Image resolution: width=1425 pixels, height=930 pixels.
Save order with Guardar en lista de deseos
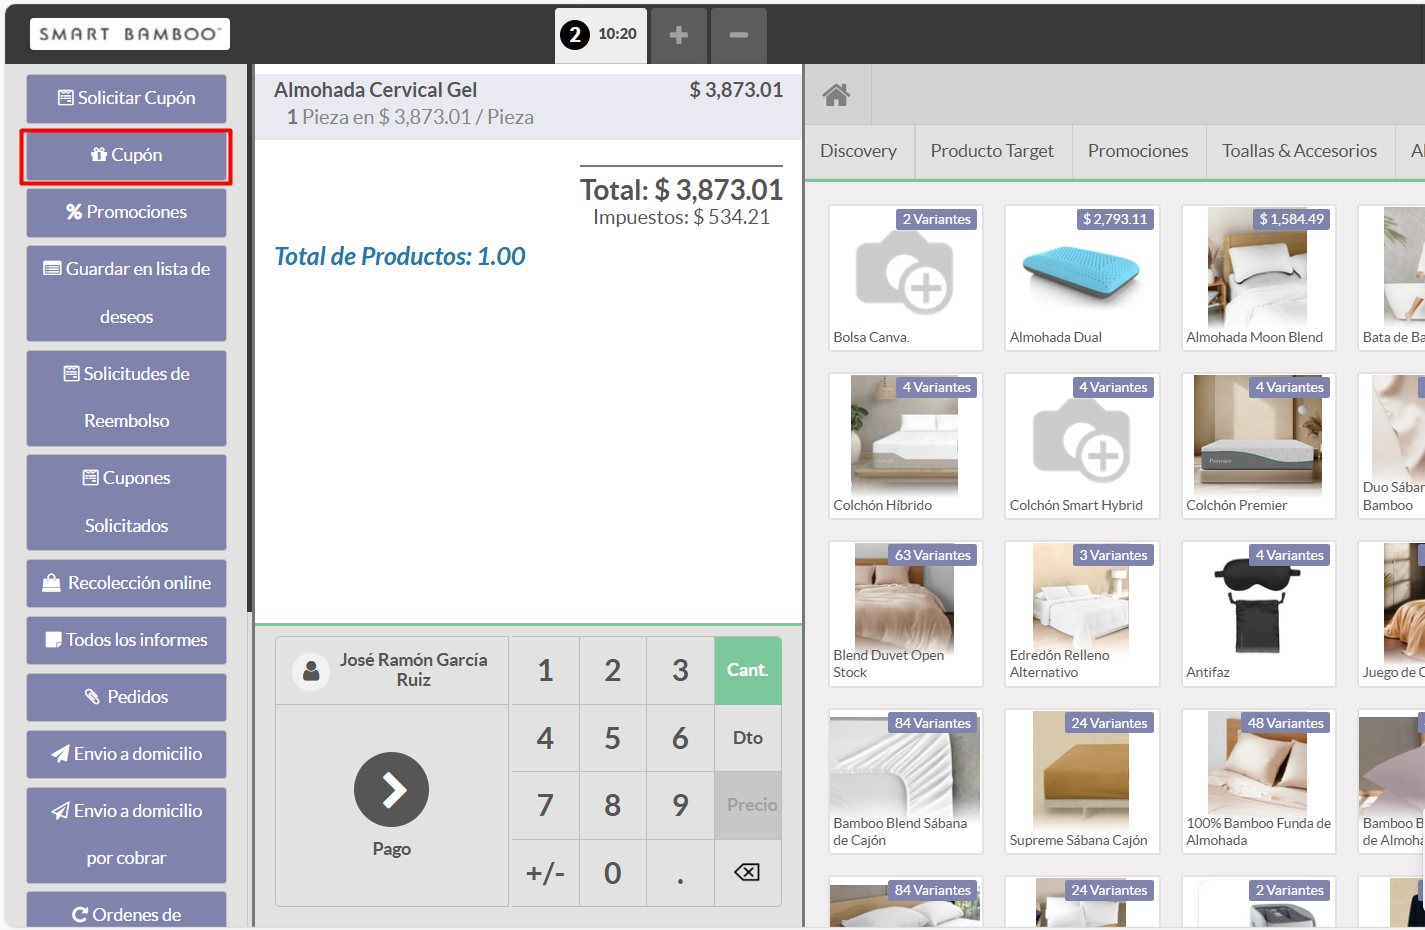126,293
